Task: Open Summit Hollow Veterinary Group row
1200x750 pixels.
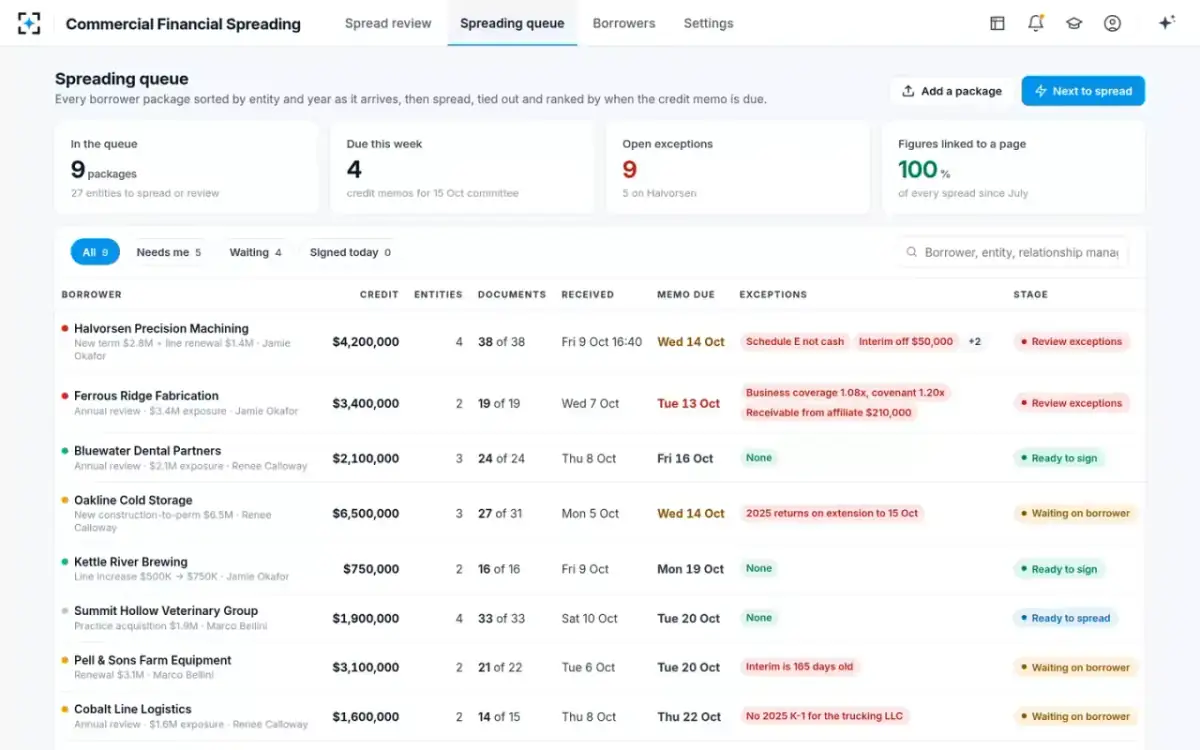Action: (x=600, y=618)
